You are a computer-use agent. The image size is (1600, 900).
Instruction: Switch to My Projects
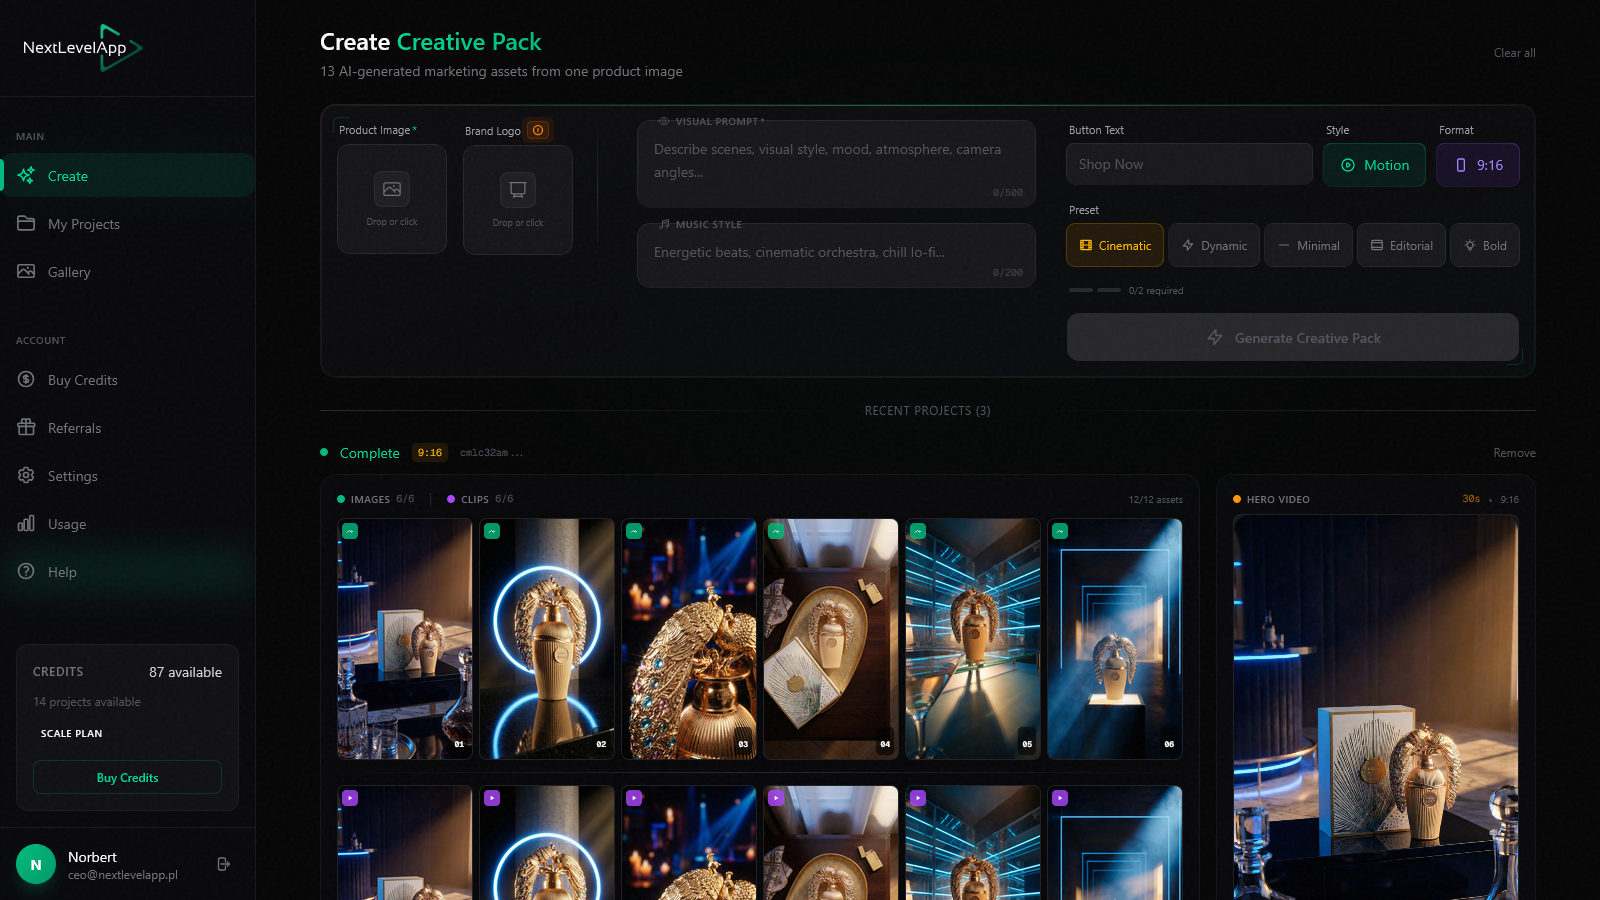82,223
